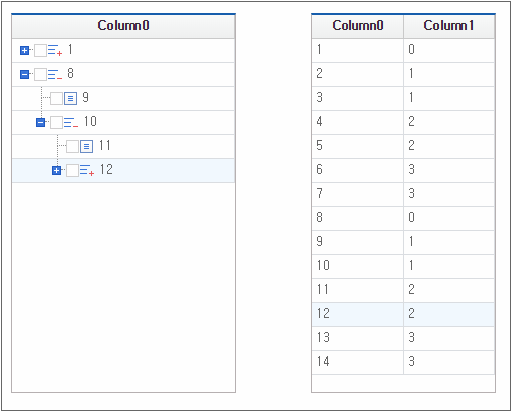This screenshot has width=511, height=411.
Task: Check the checkbox for tree item 1
Action: tap(40, 50)
